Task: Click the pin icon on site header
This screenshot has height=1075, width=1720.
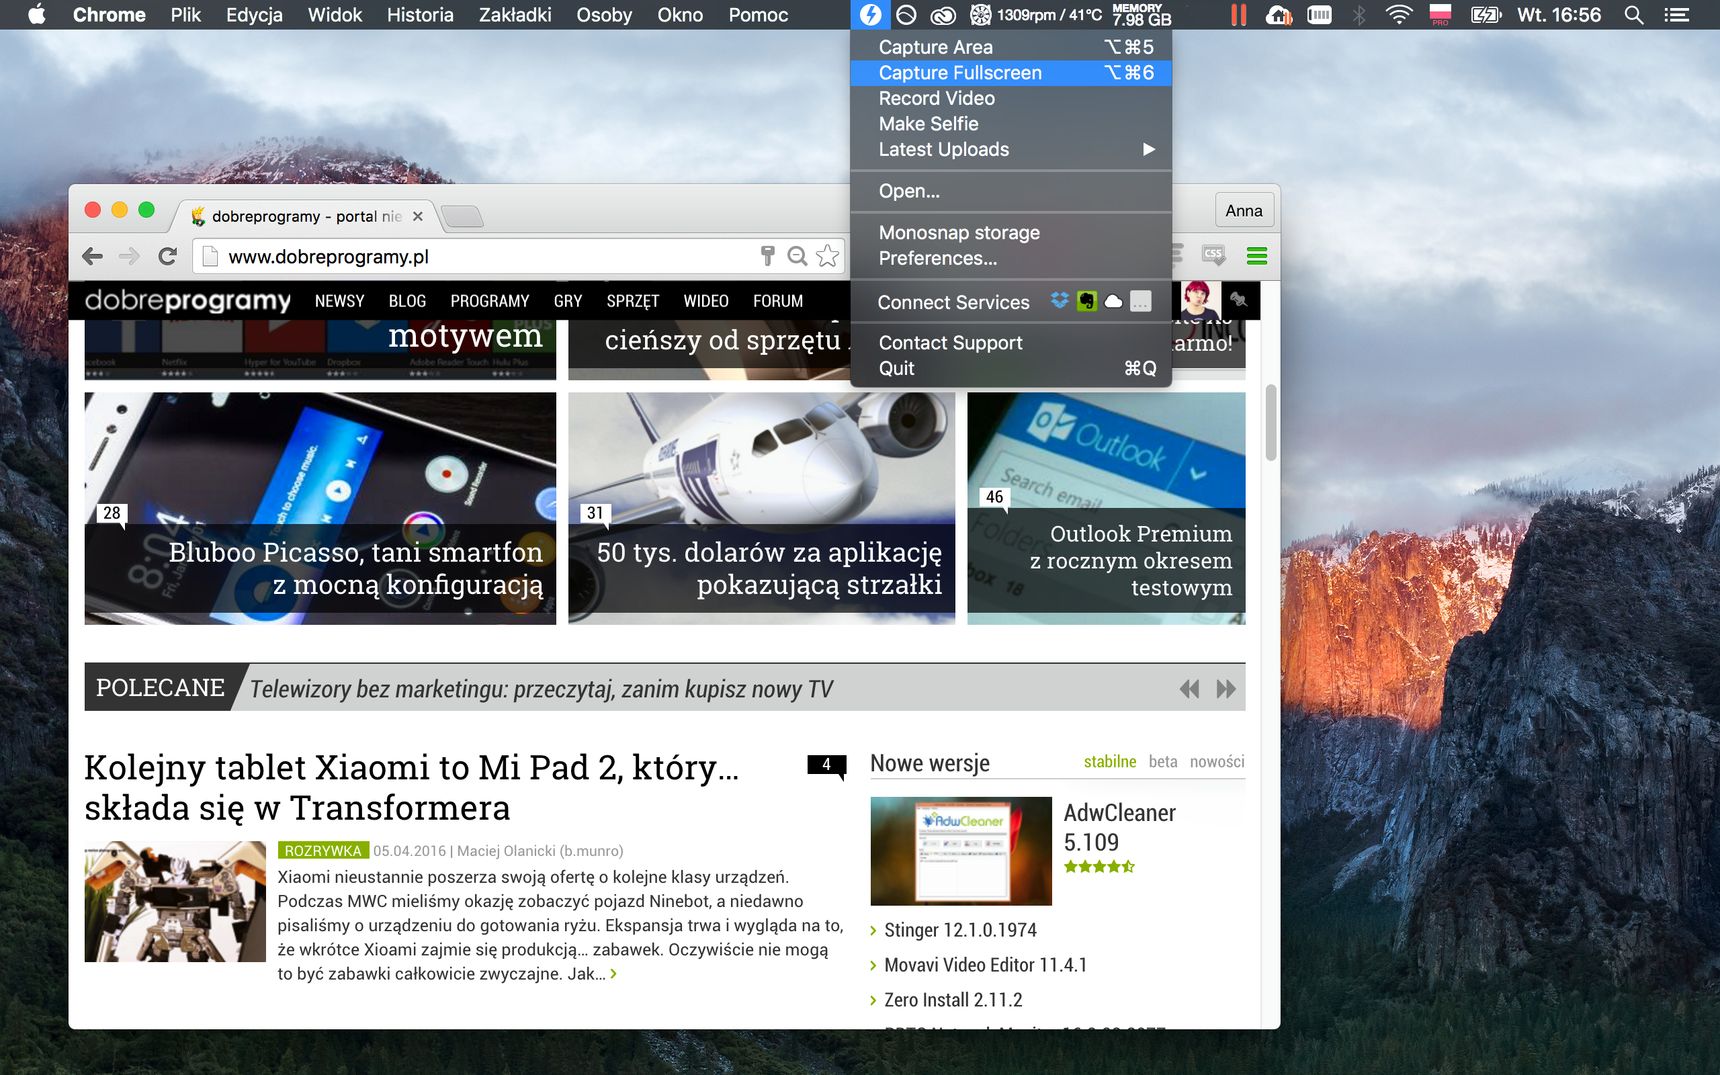Action: point(1239,299)
